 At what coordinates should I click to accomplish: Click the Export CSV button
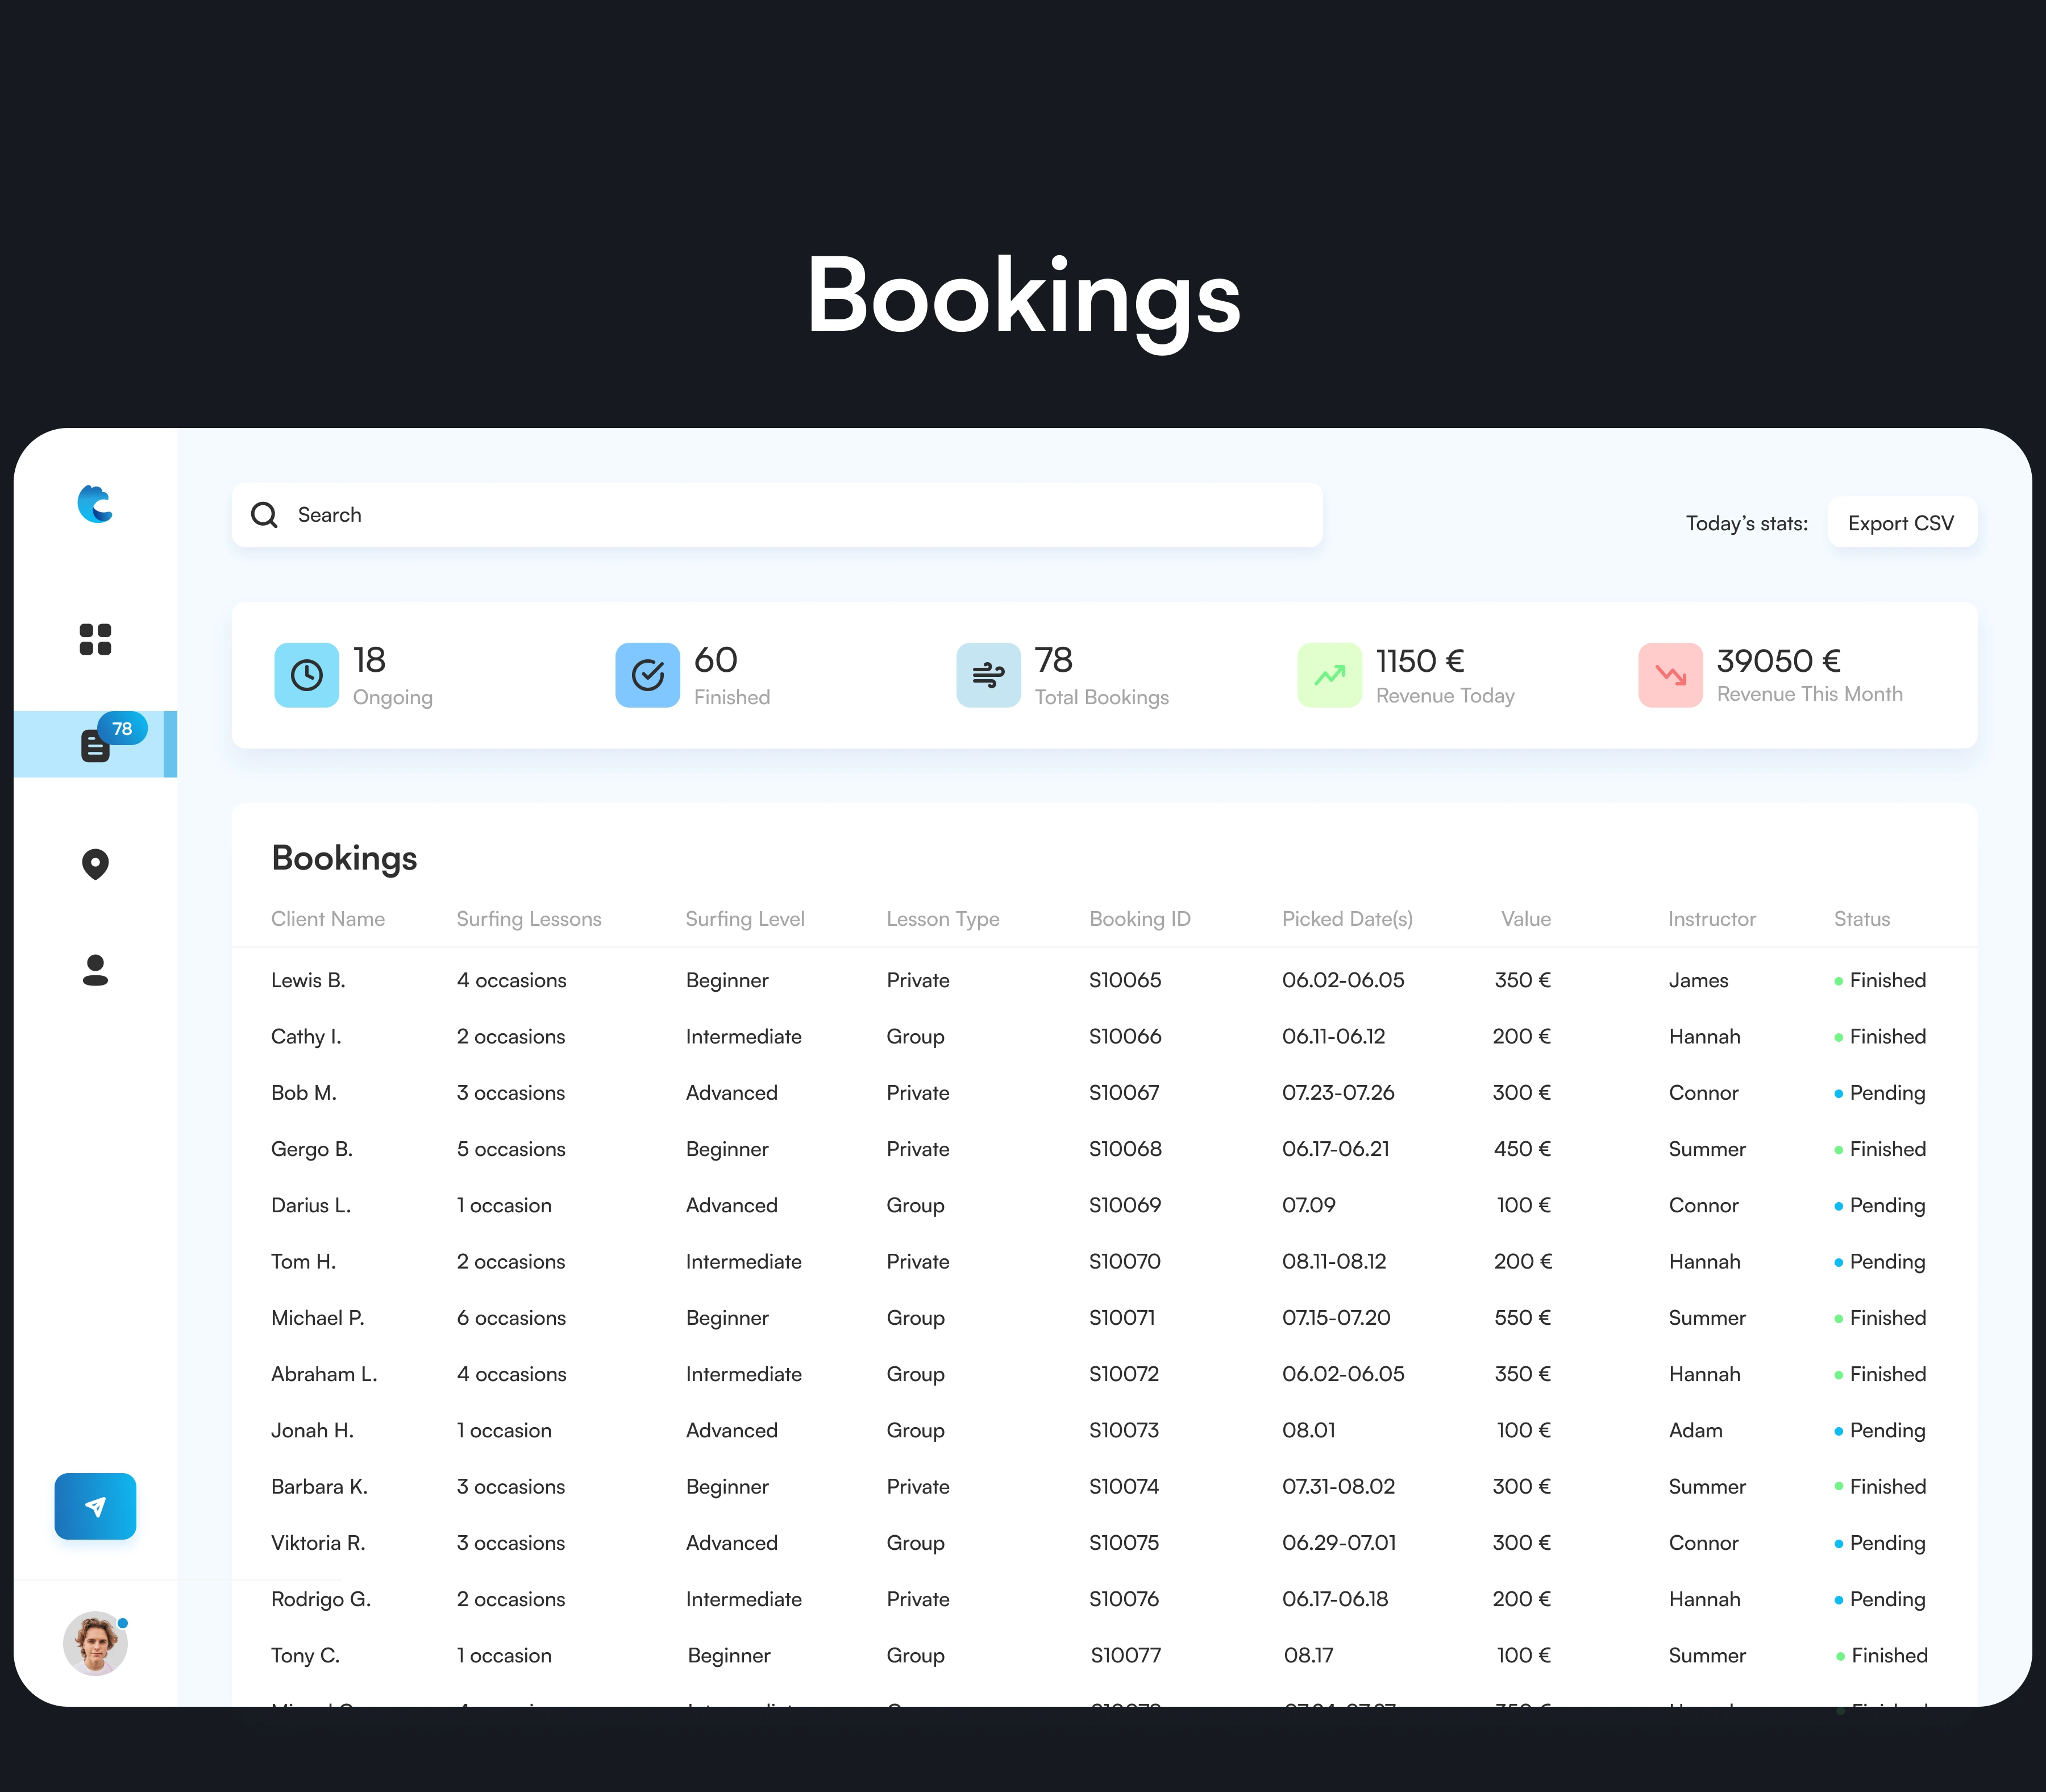(1901, 523)
